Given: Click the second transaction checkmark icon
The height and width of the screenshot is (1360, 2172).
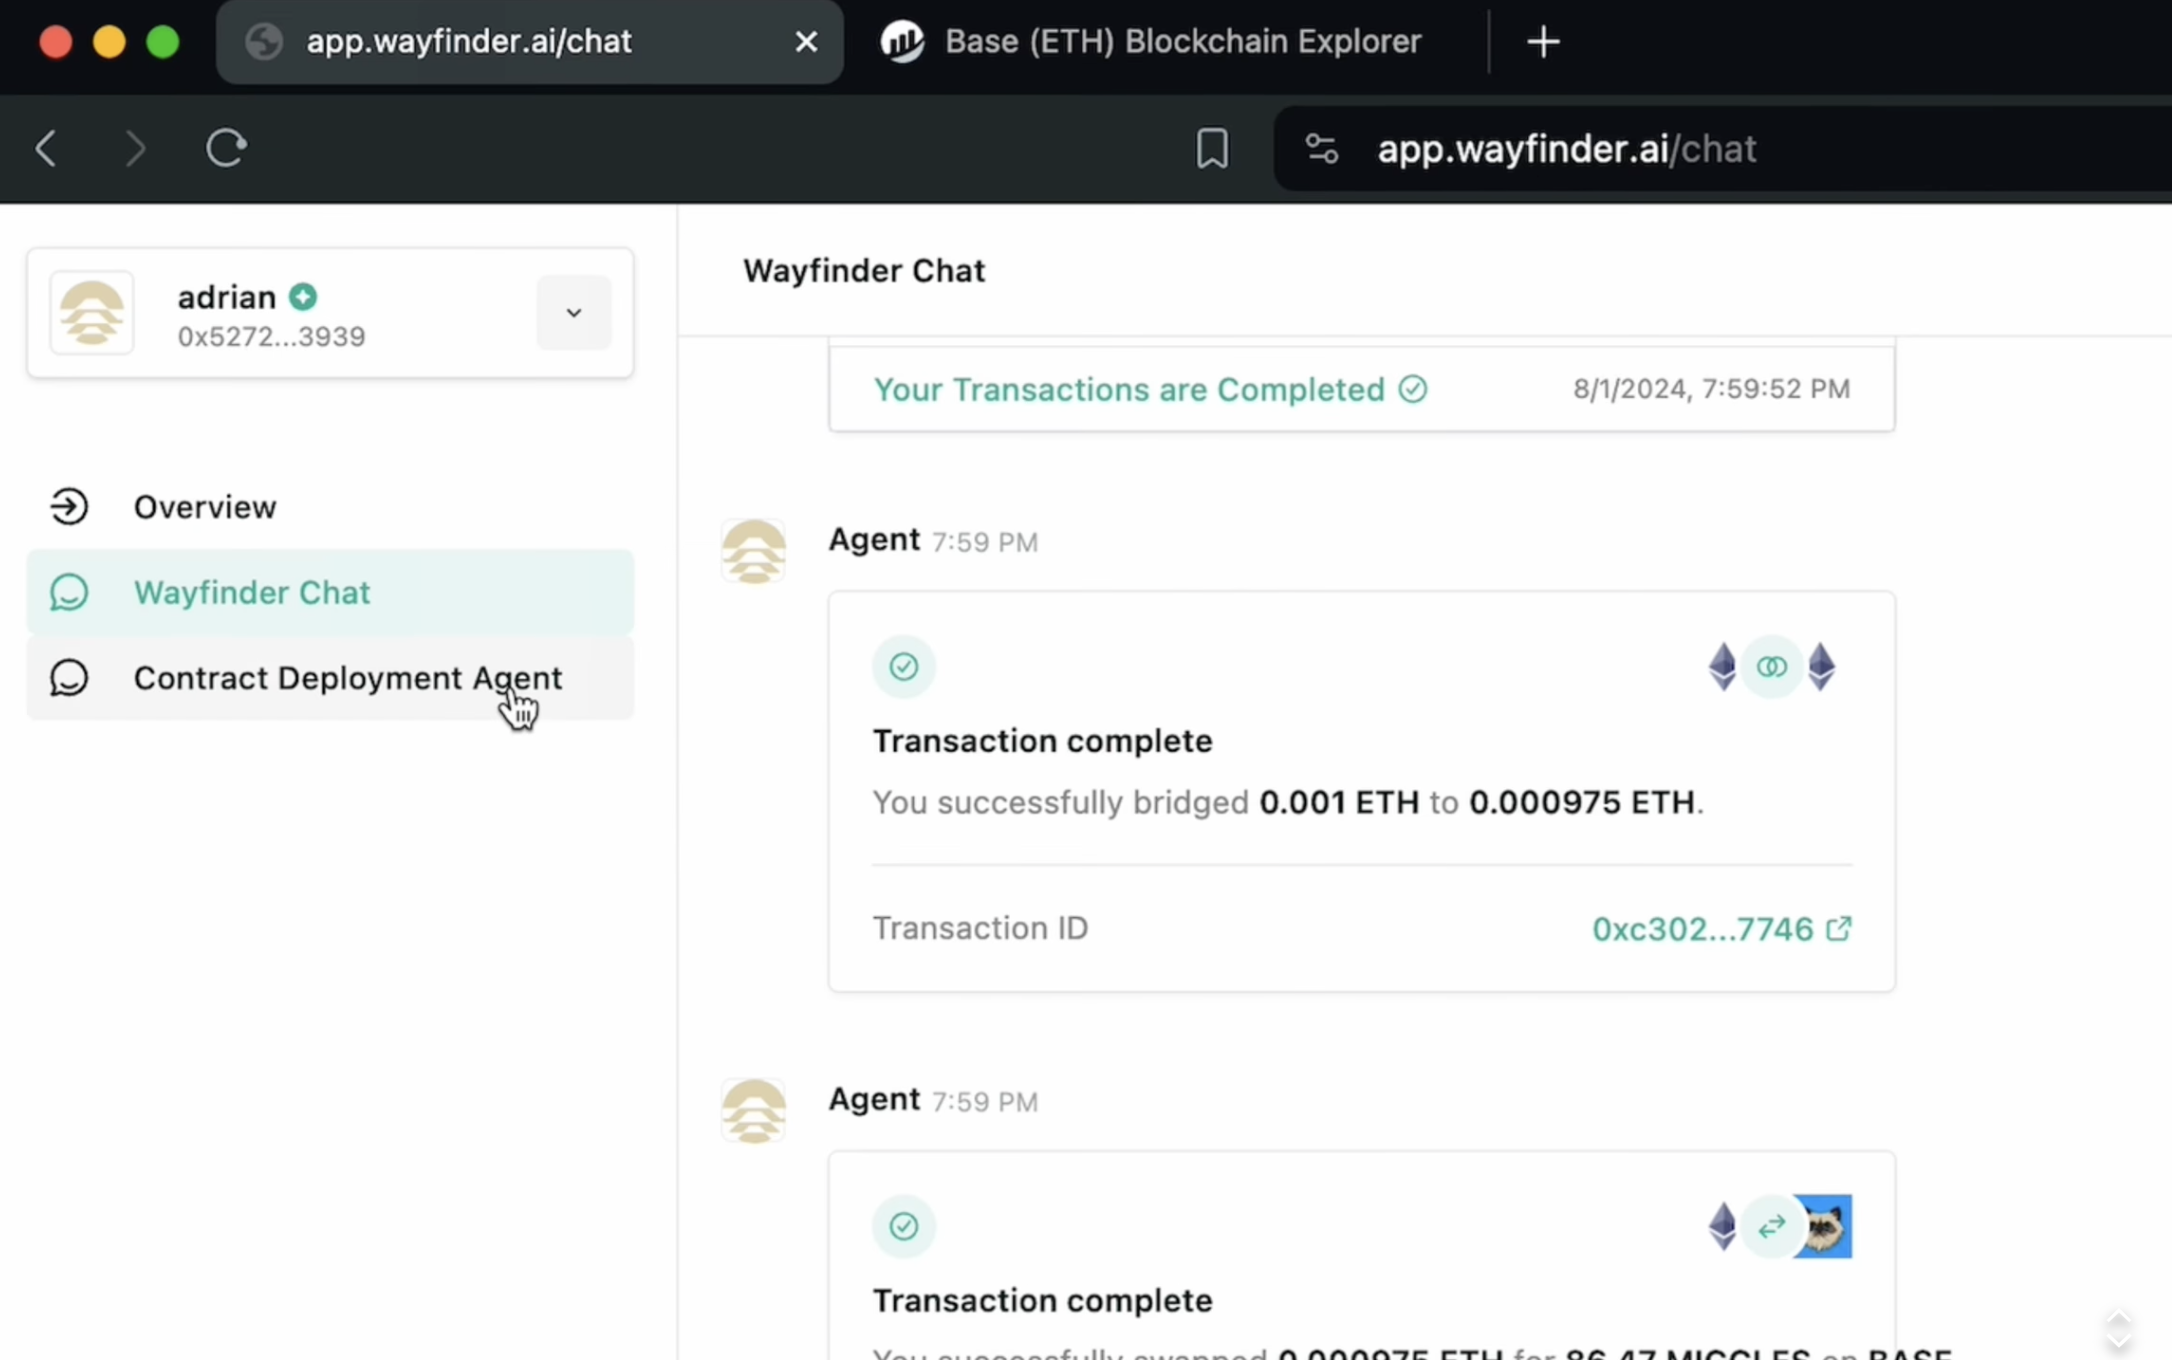Looking at the screenshot, I should pos(904,1225).
